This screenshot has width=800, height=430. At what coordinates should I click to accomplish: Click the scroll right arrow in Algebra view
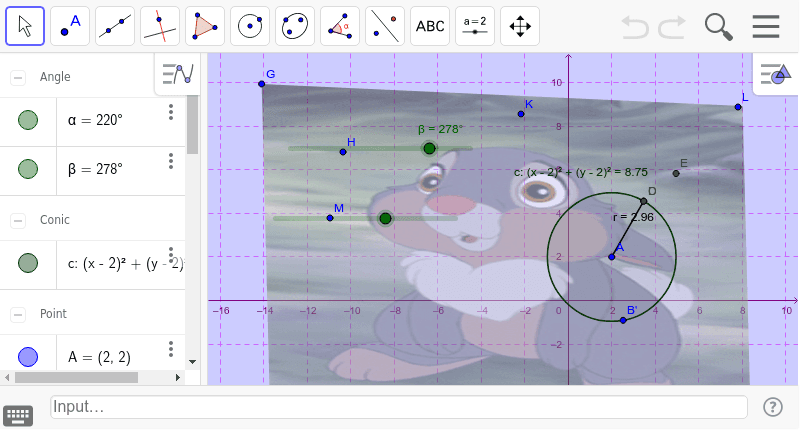[x=178, y=377]
